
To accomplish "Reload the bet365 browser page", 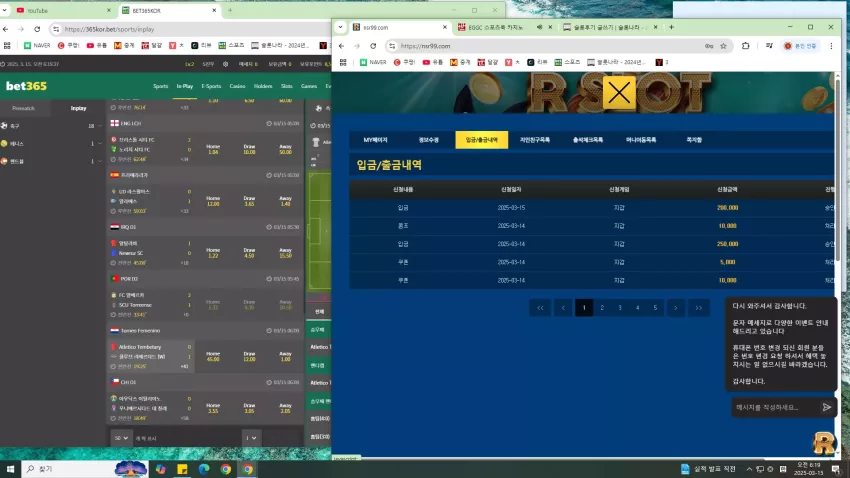I will [x=37, y=29].
